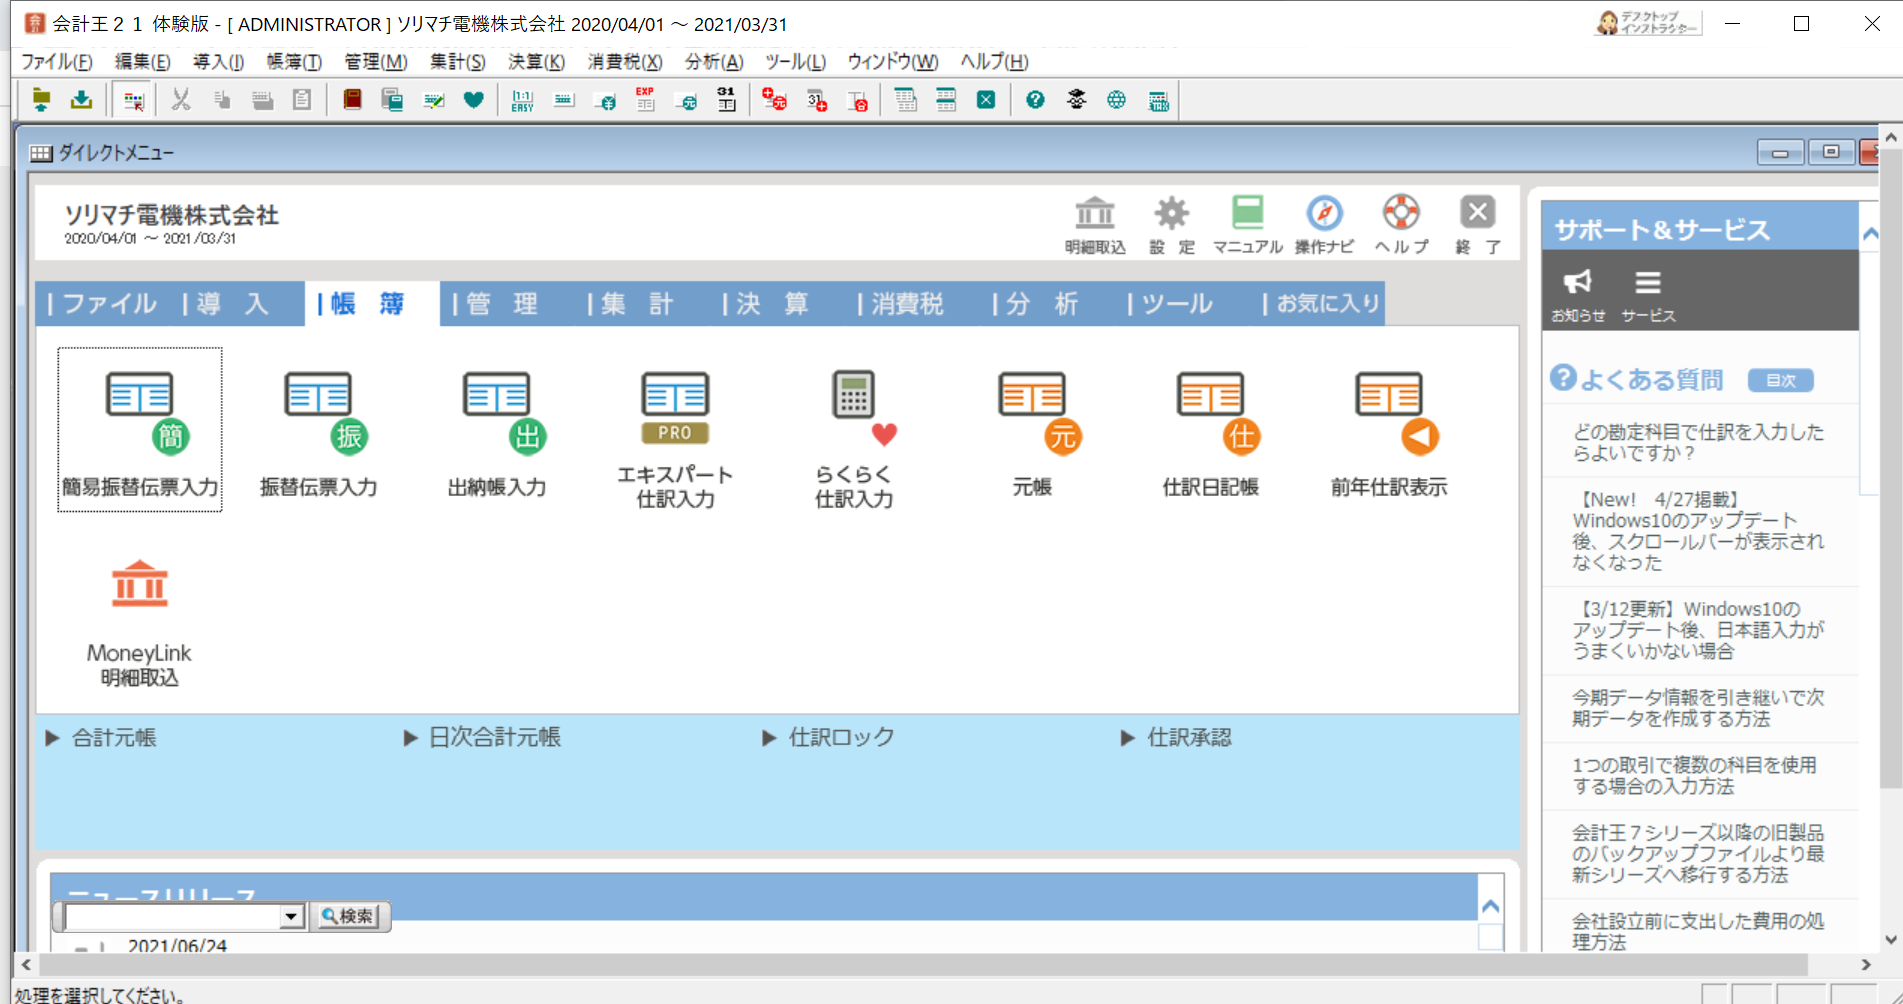Click the green X Excel toolbar icon
The height and width of the screenshot is (1004, 1903).
tap(986, 100)
